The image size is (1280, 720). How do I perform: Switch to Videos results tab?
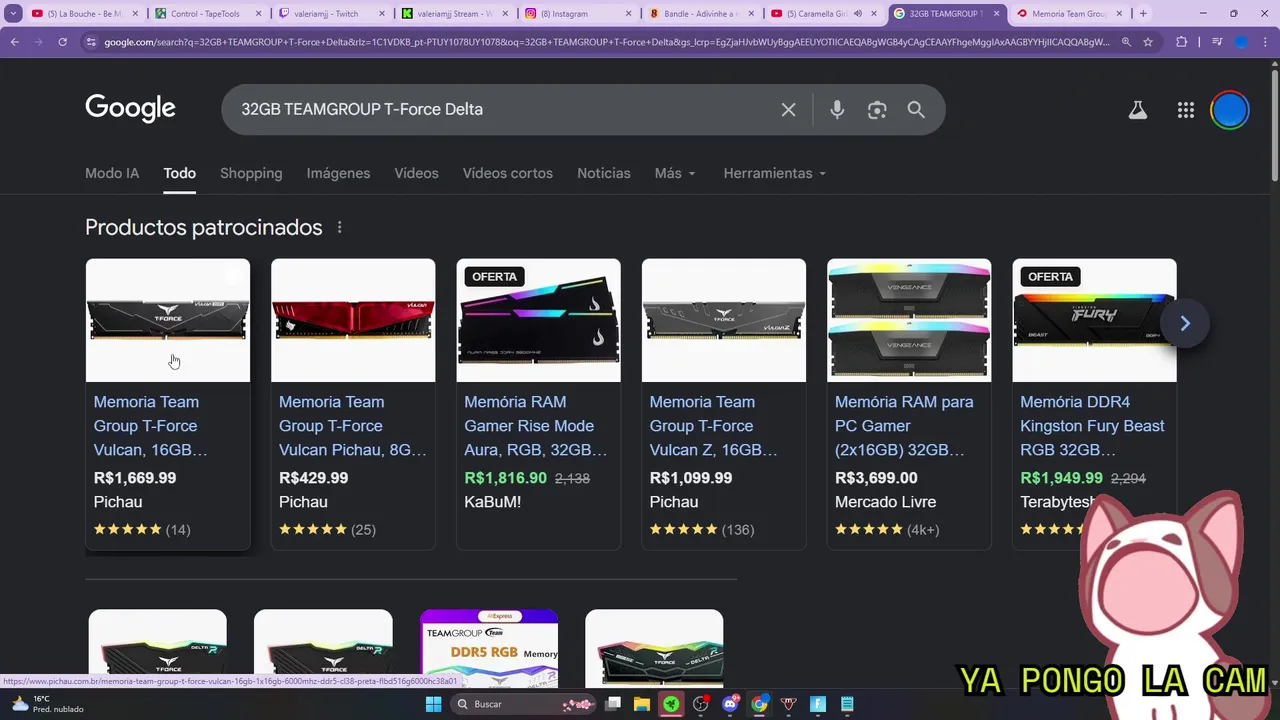416,173
